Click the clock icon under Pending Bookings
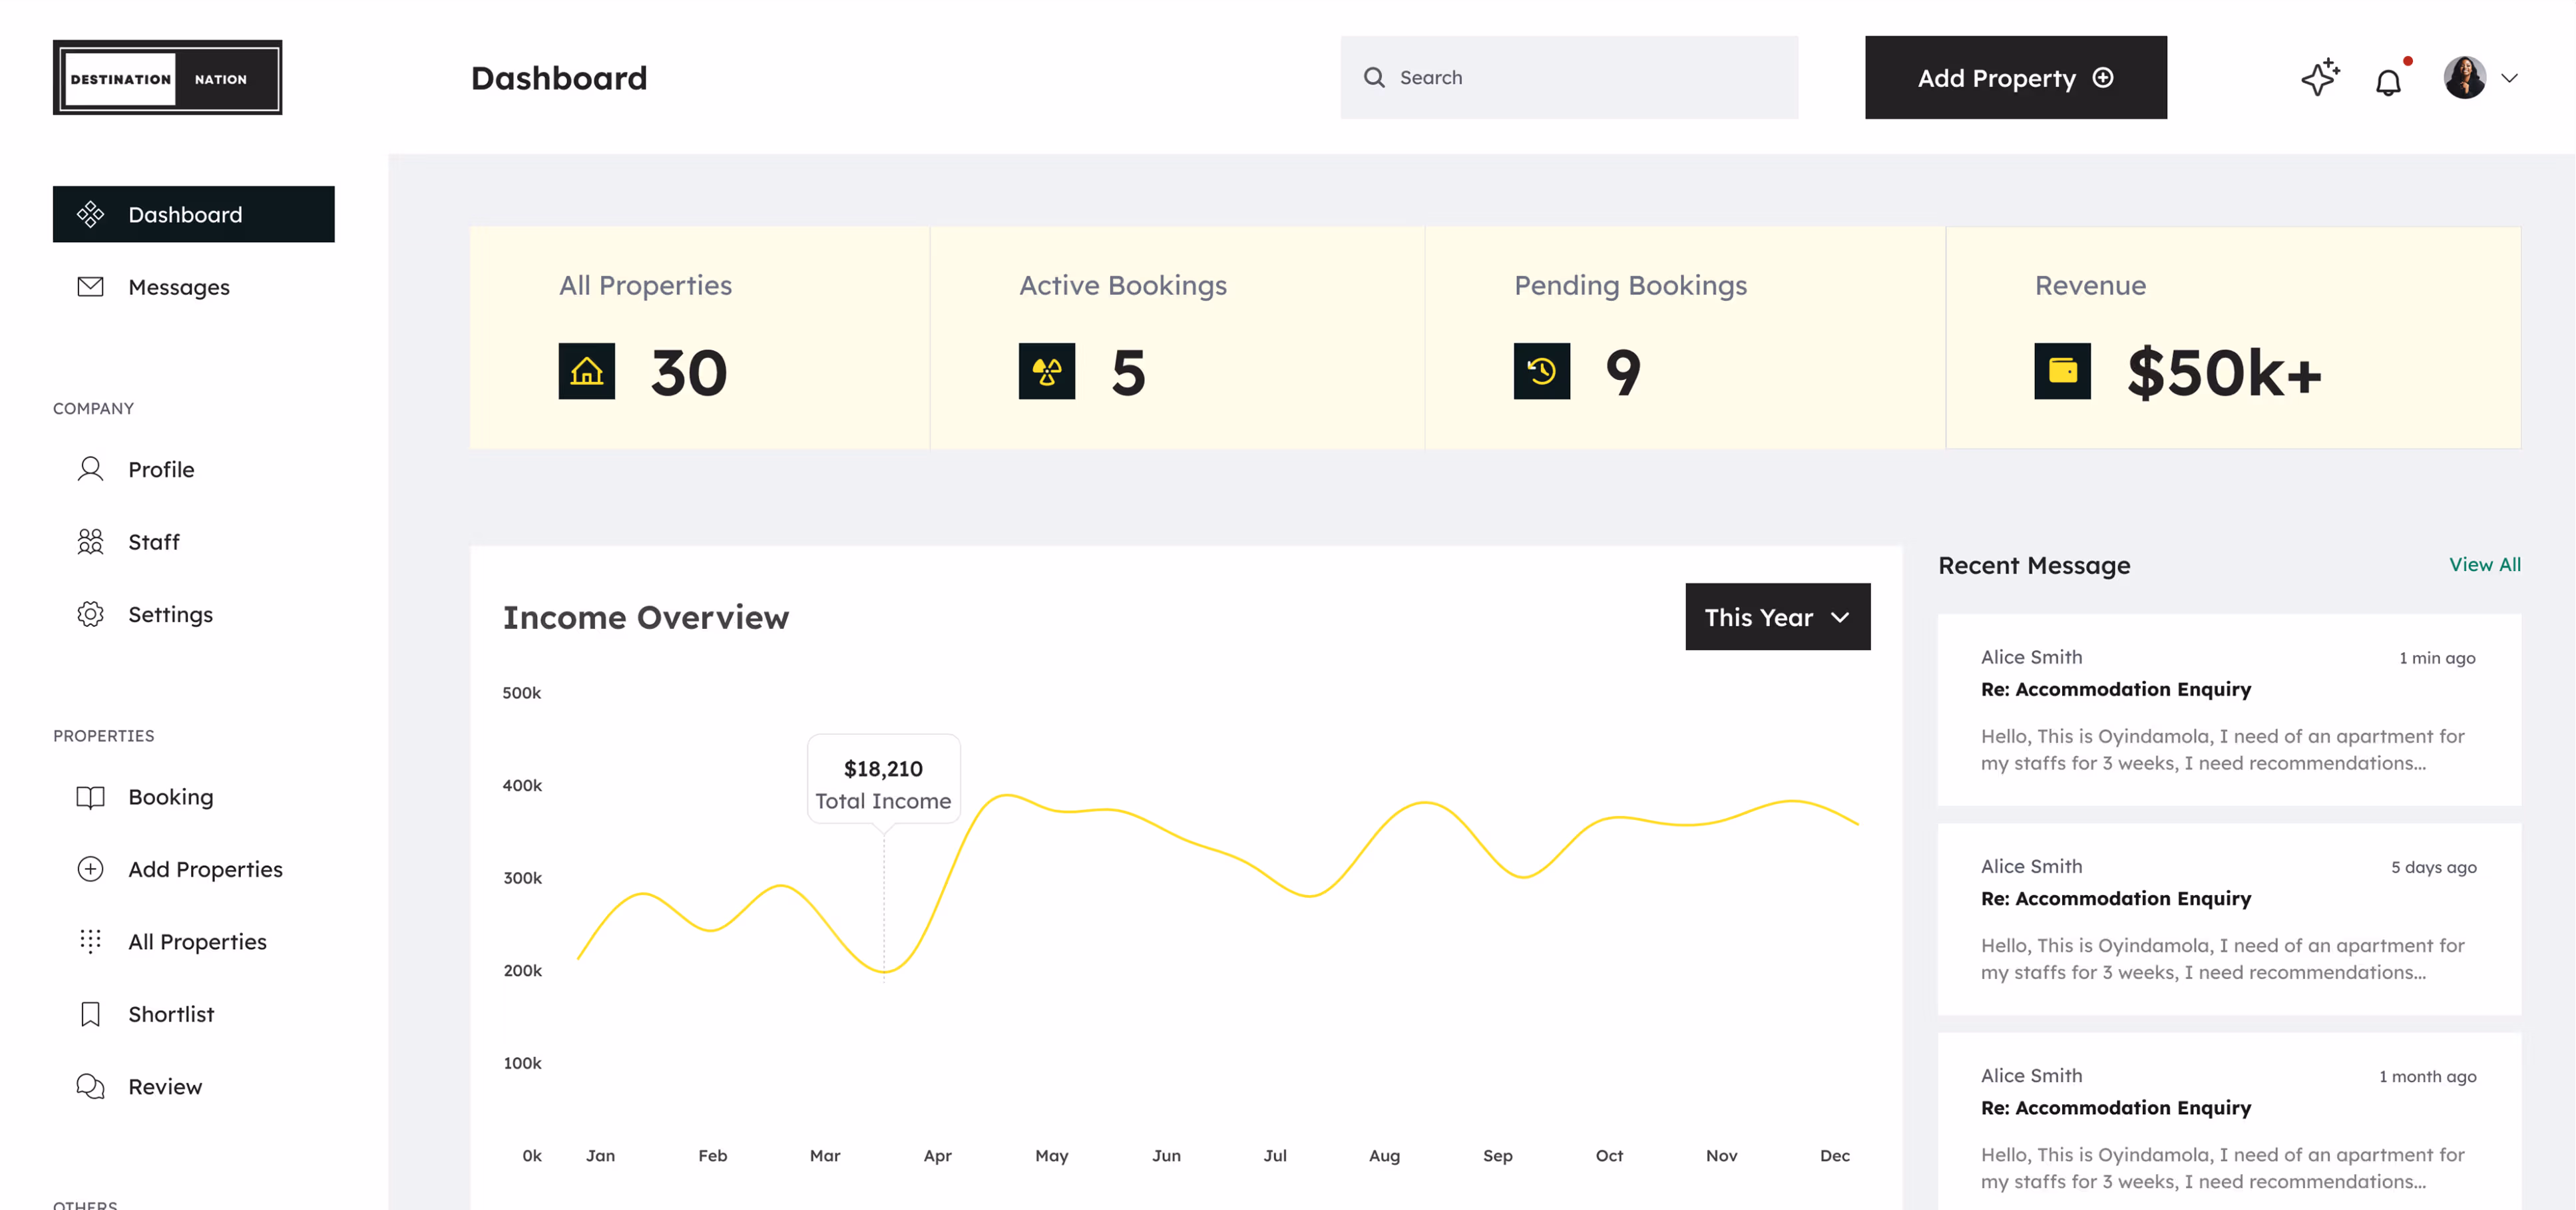This screenshot has width=2576, height=1210. coord(1541,371)
